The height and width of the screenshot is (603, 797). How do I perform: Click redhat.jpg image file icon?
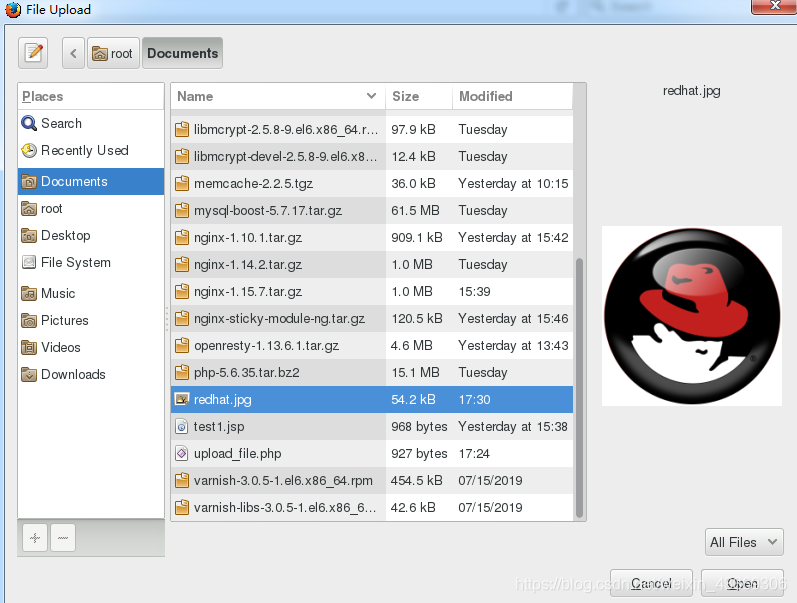tap(182, 399)
